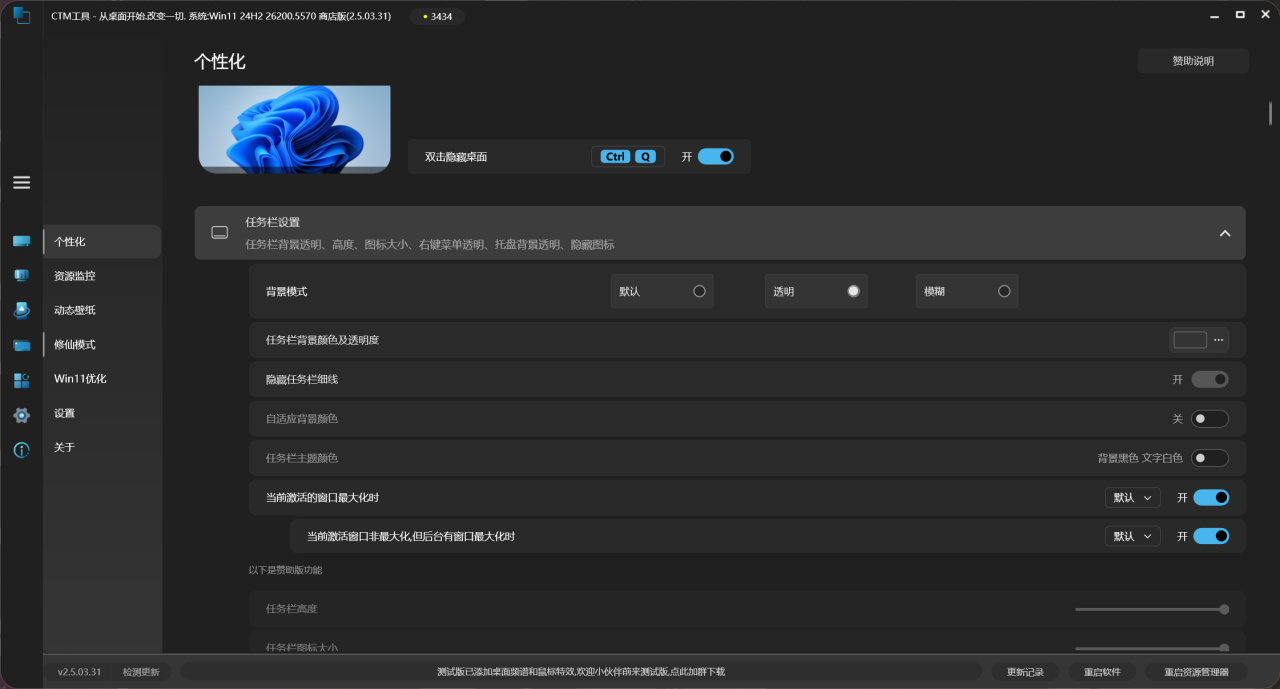This screenshot has width=1280, height=689.
Task: Click 任务栏背景颜色及透明度 label
Action: tap(322, 340)
